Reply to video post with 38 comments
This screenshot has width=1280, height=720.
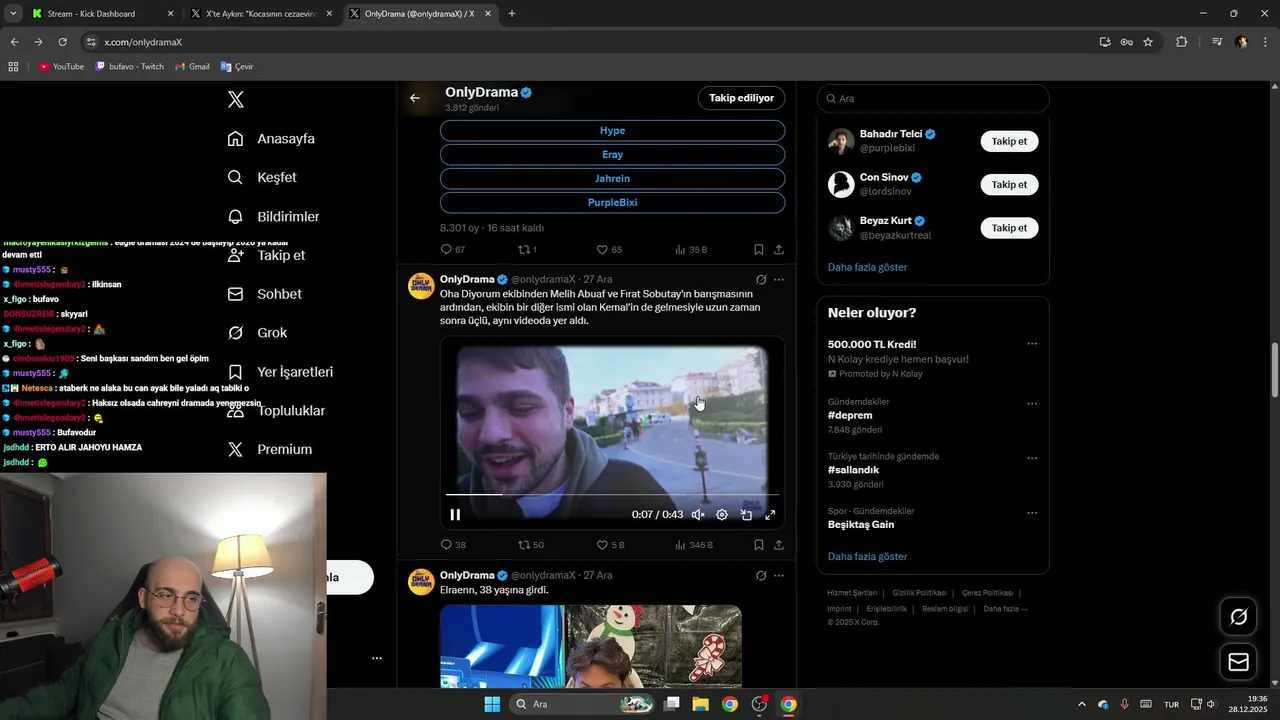click(x=452, y=545)
